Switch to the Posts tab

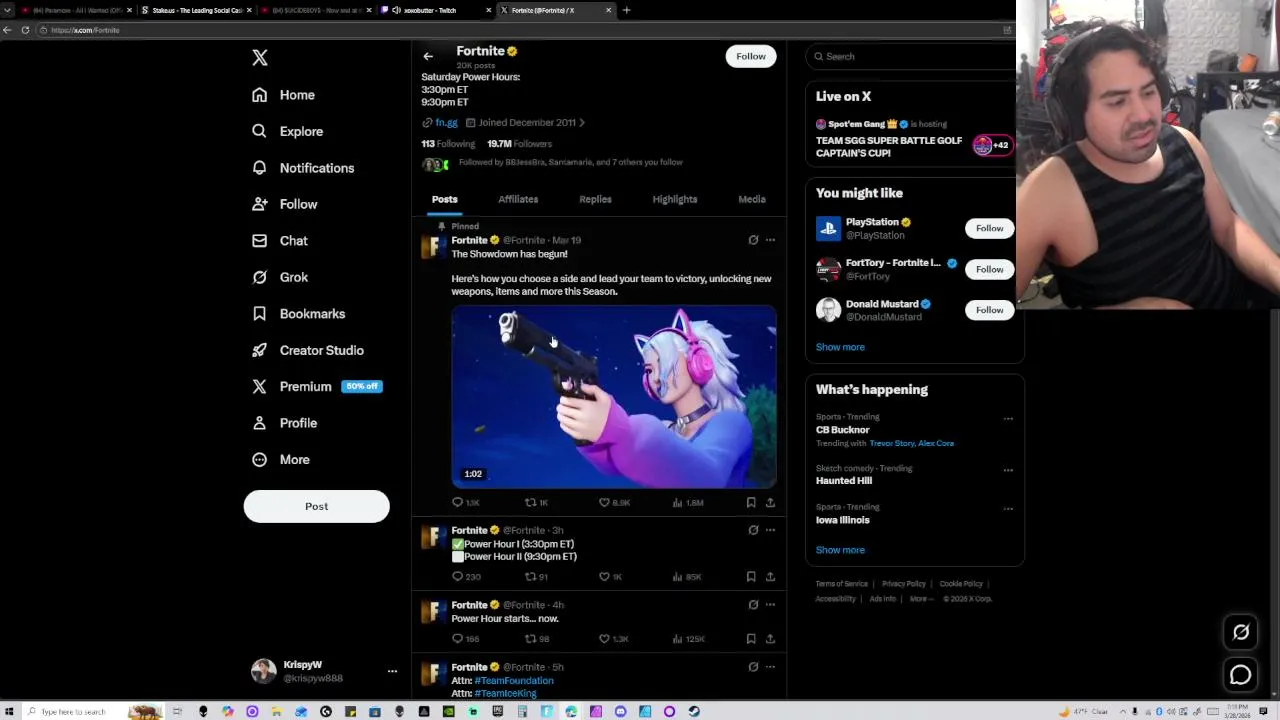(444, 199)
